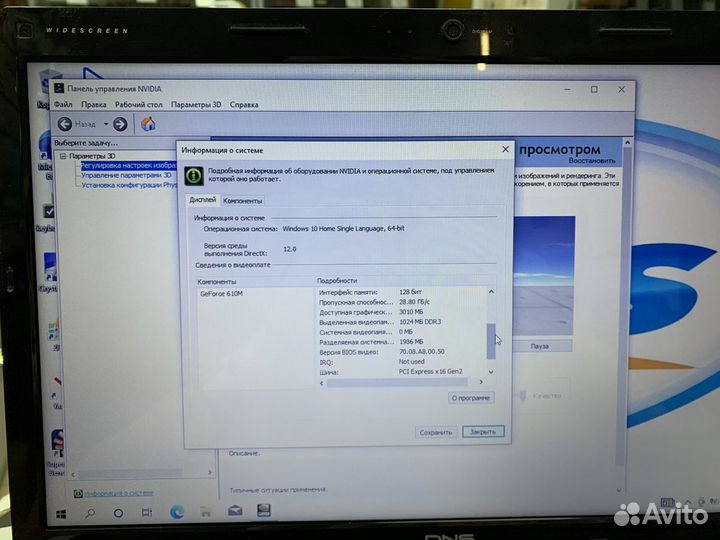Click the NVIDIA Control Panel taskbar icon

pyautogui.click(x=264, y=510)
